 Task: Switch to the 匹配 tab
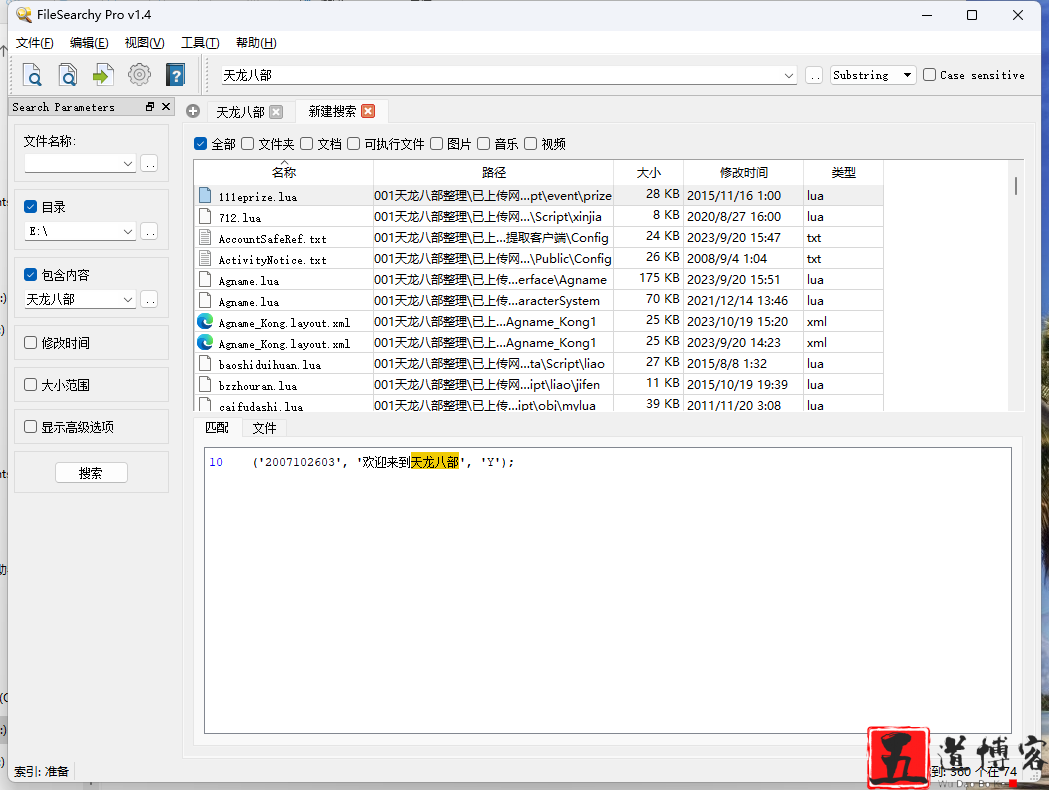pos(217,427)
